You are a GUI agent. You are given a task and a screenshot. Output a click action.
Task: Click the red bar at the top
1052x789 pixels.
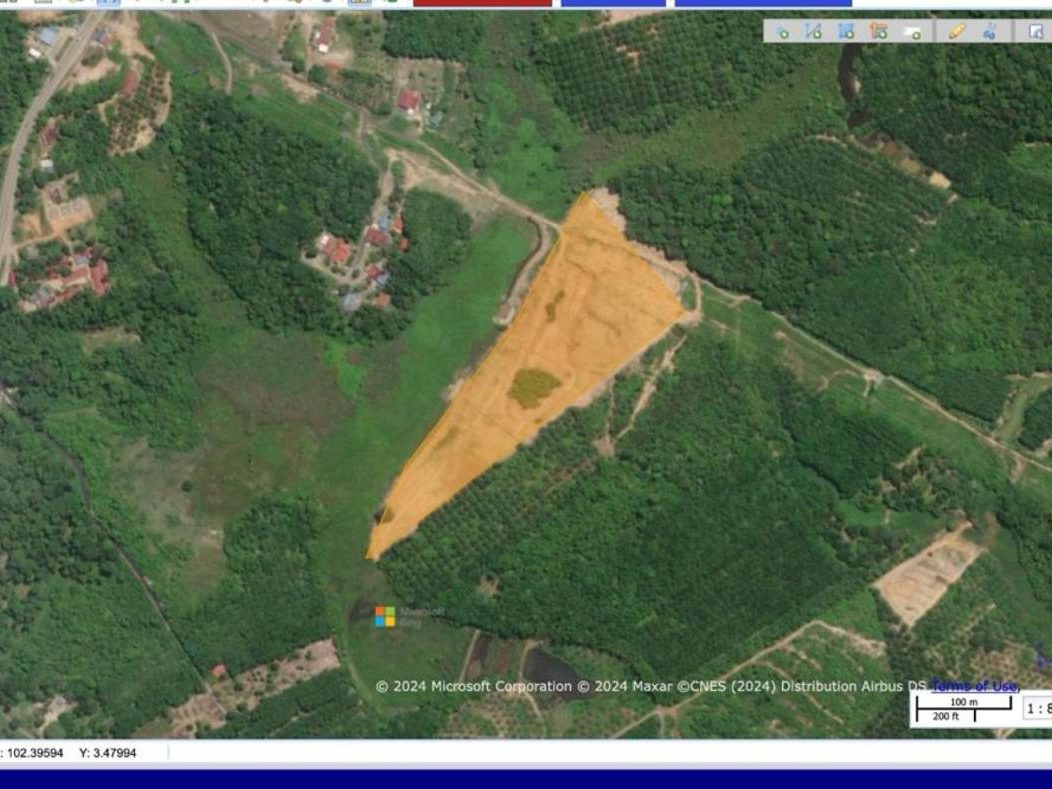[x=482, y=3]
